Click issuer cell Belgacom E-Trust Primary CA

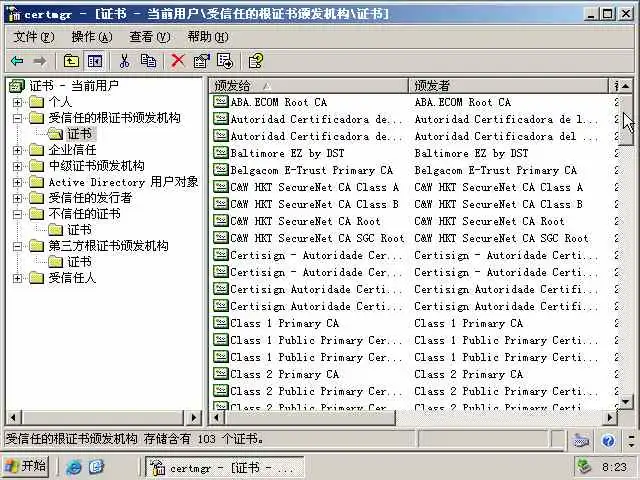pos(496,170)
